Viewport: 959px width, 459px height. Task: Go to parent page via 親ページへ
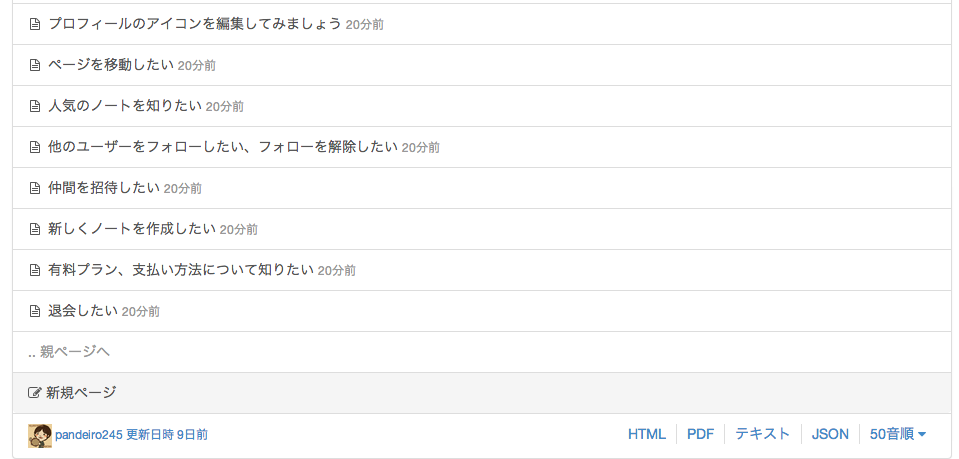(x=69, y=352)
